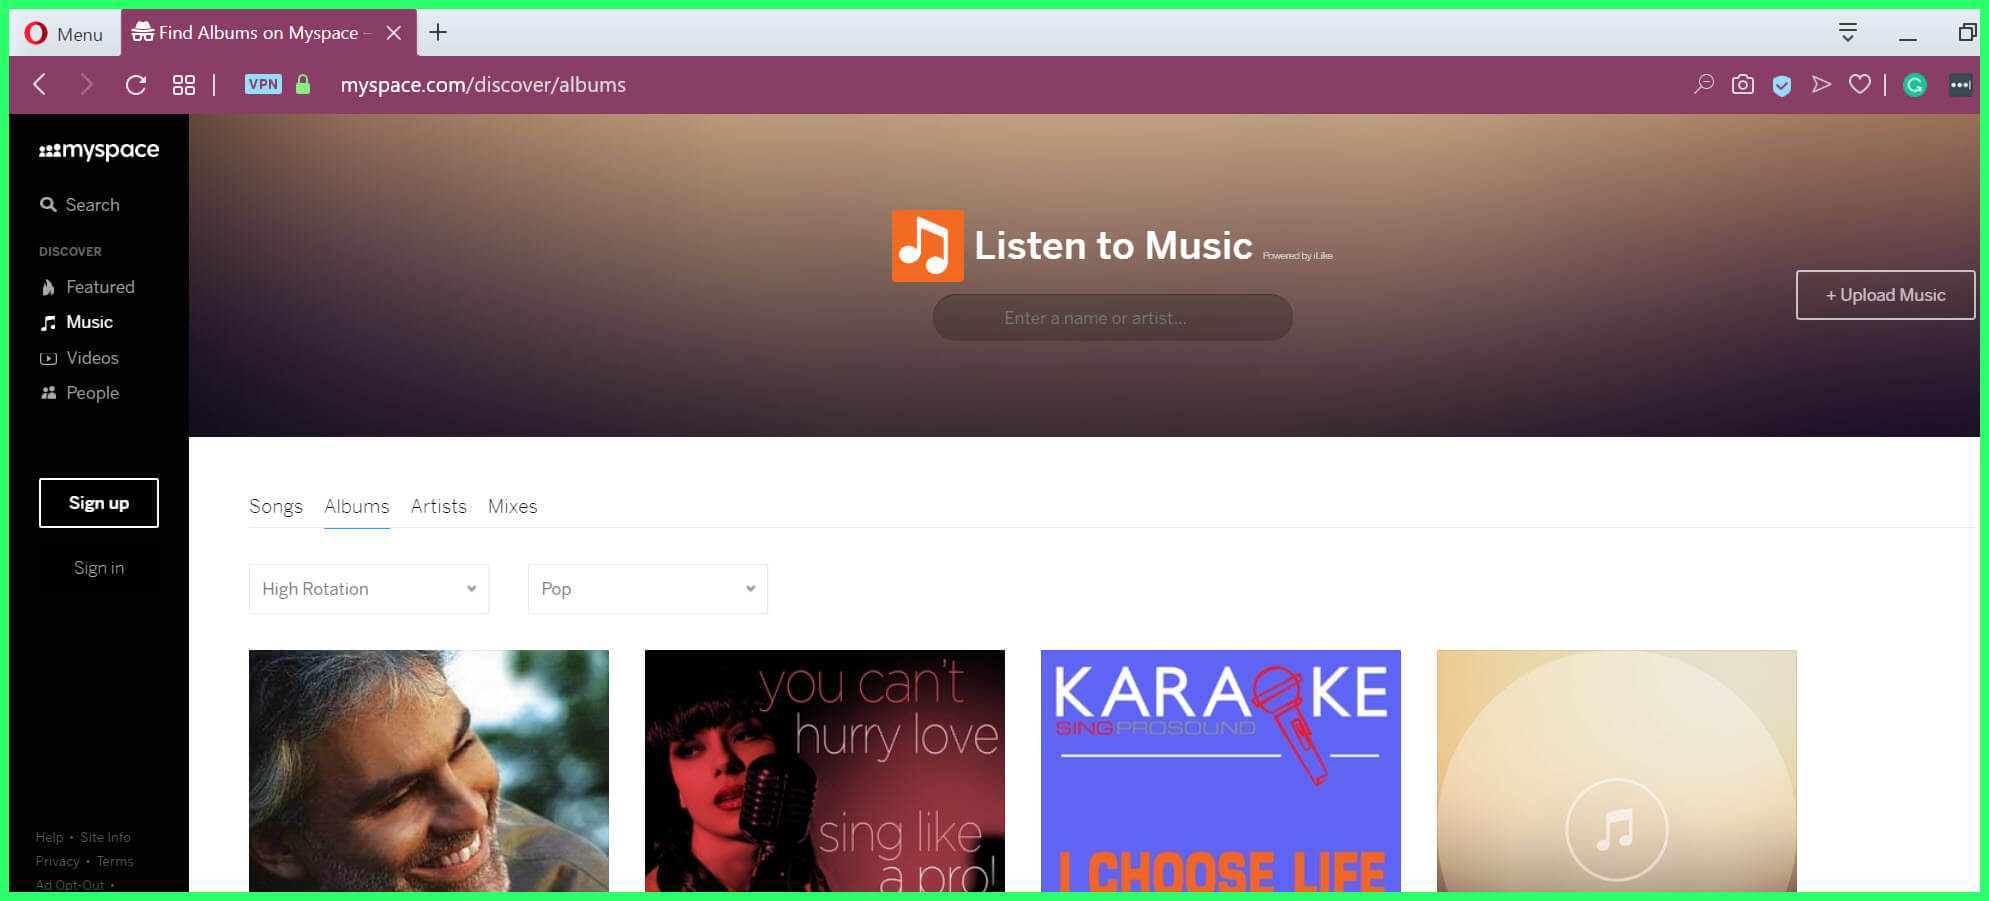Screen dimensions: 1989x901
Task: Click the Upload Music button
Action: [1885, 295]
